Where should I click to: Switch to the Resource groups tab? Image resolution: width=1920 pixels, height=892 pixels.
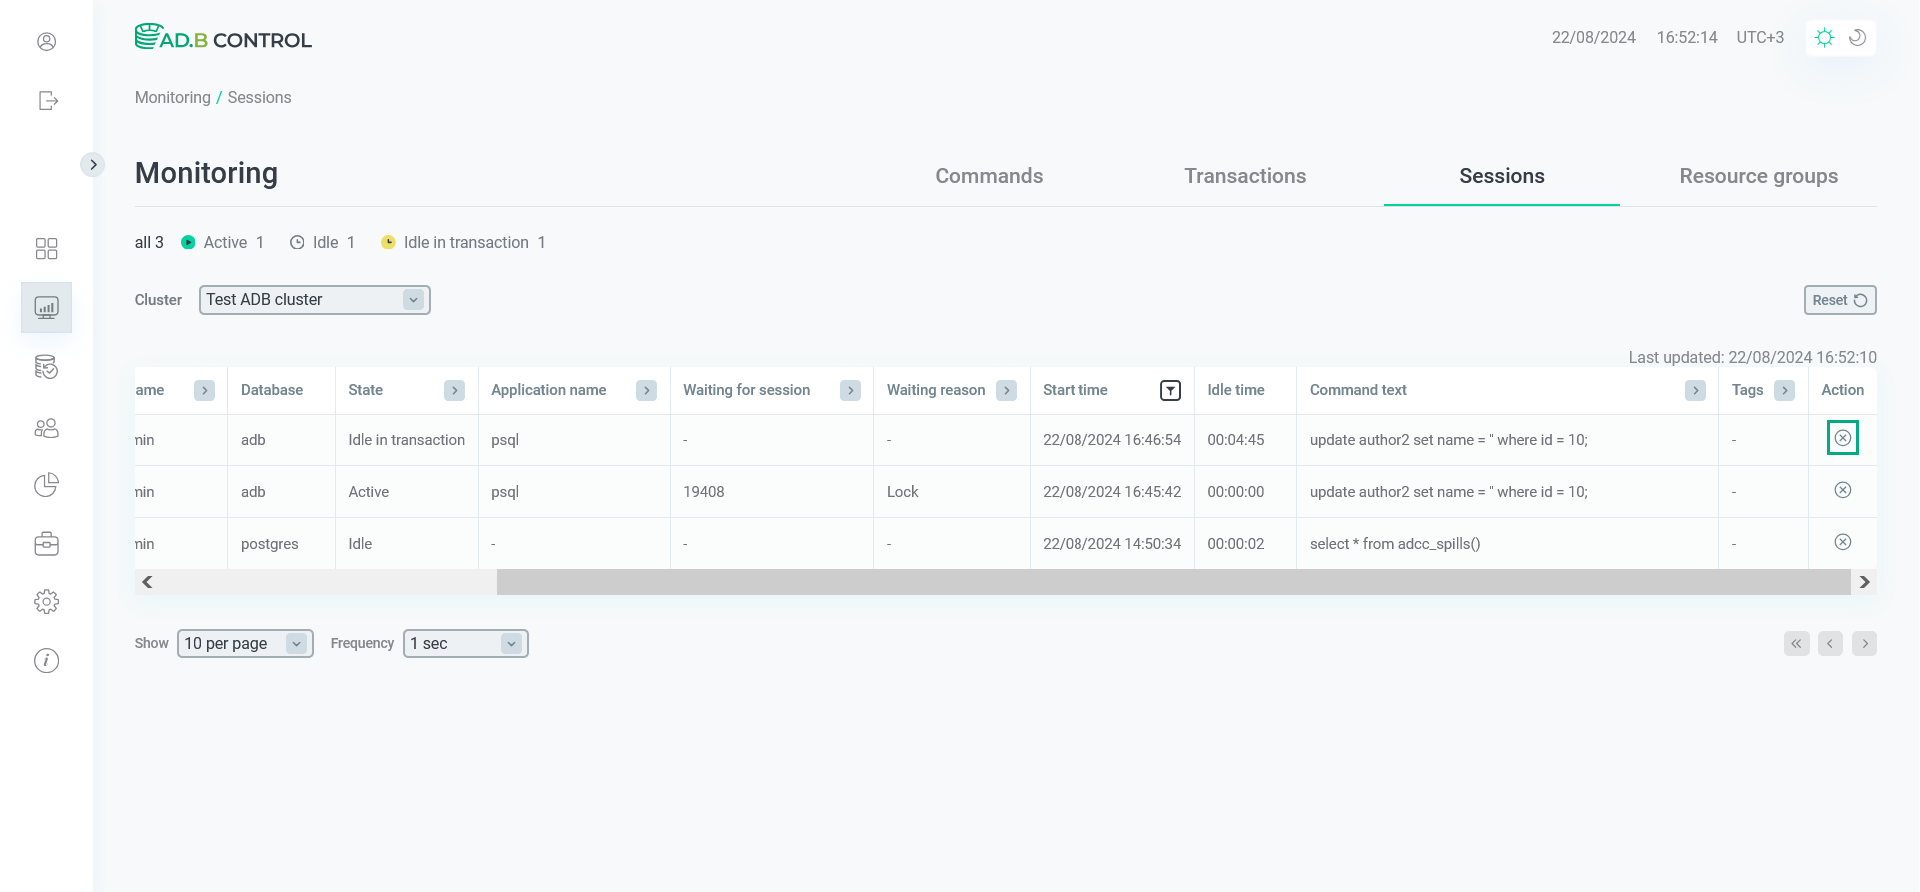click(1758, 176)
